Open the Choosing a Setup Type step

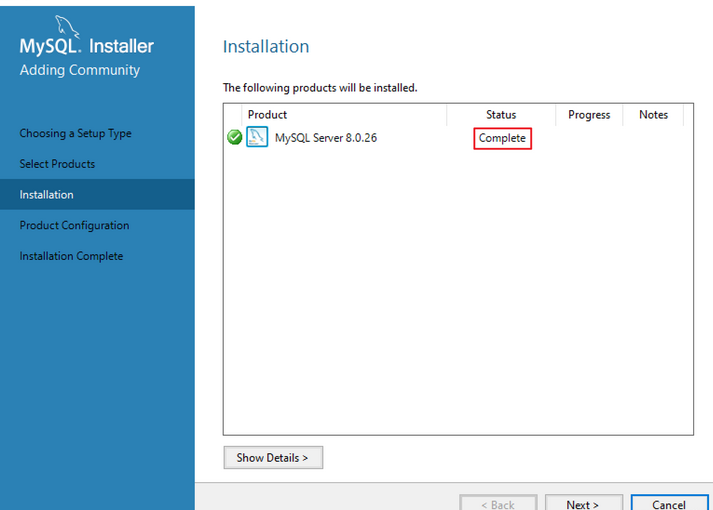coord(75,133)
